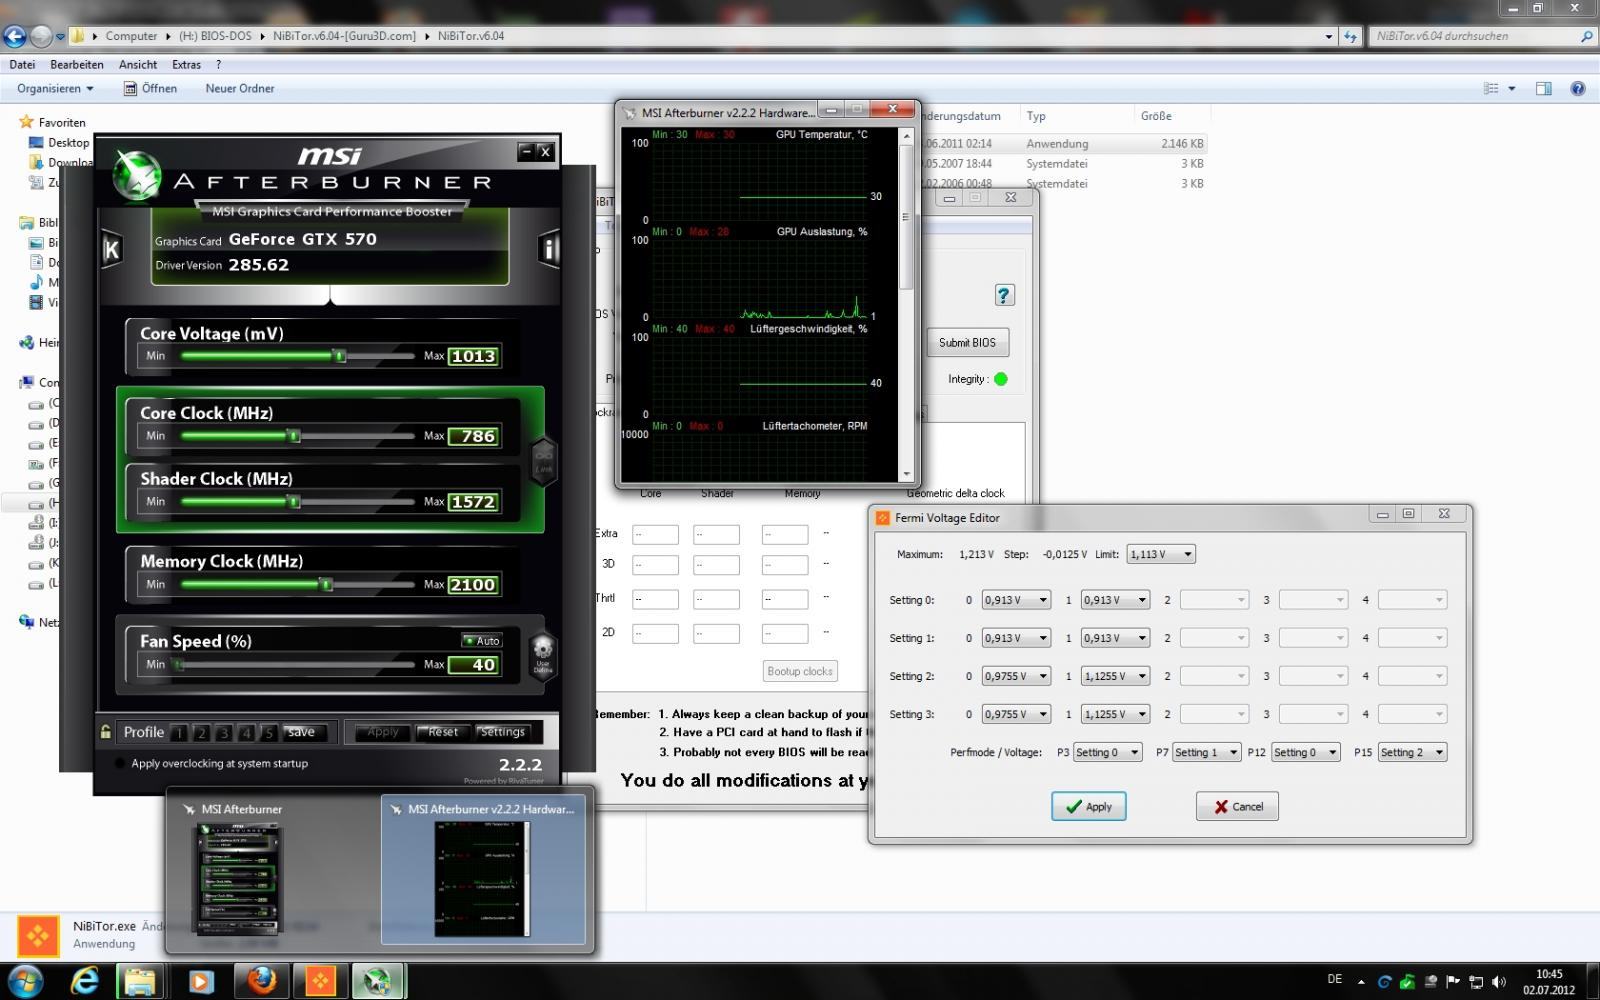The height and width of the screenshot is (1000, 1600).
Task: Select Desktop in navigation pane
Action: (x=68, y=143)
